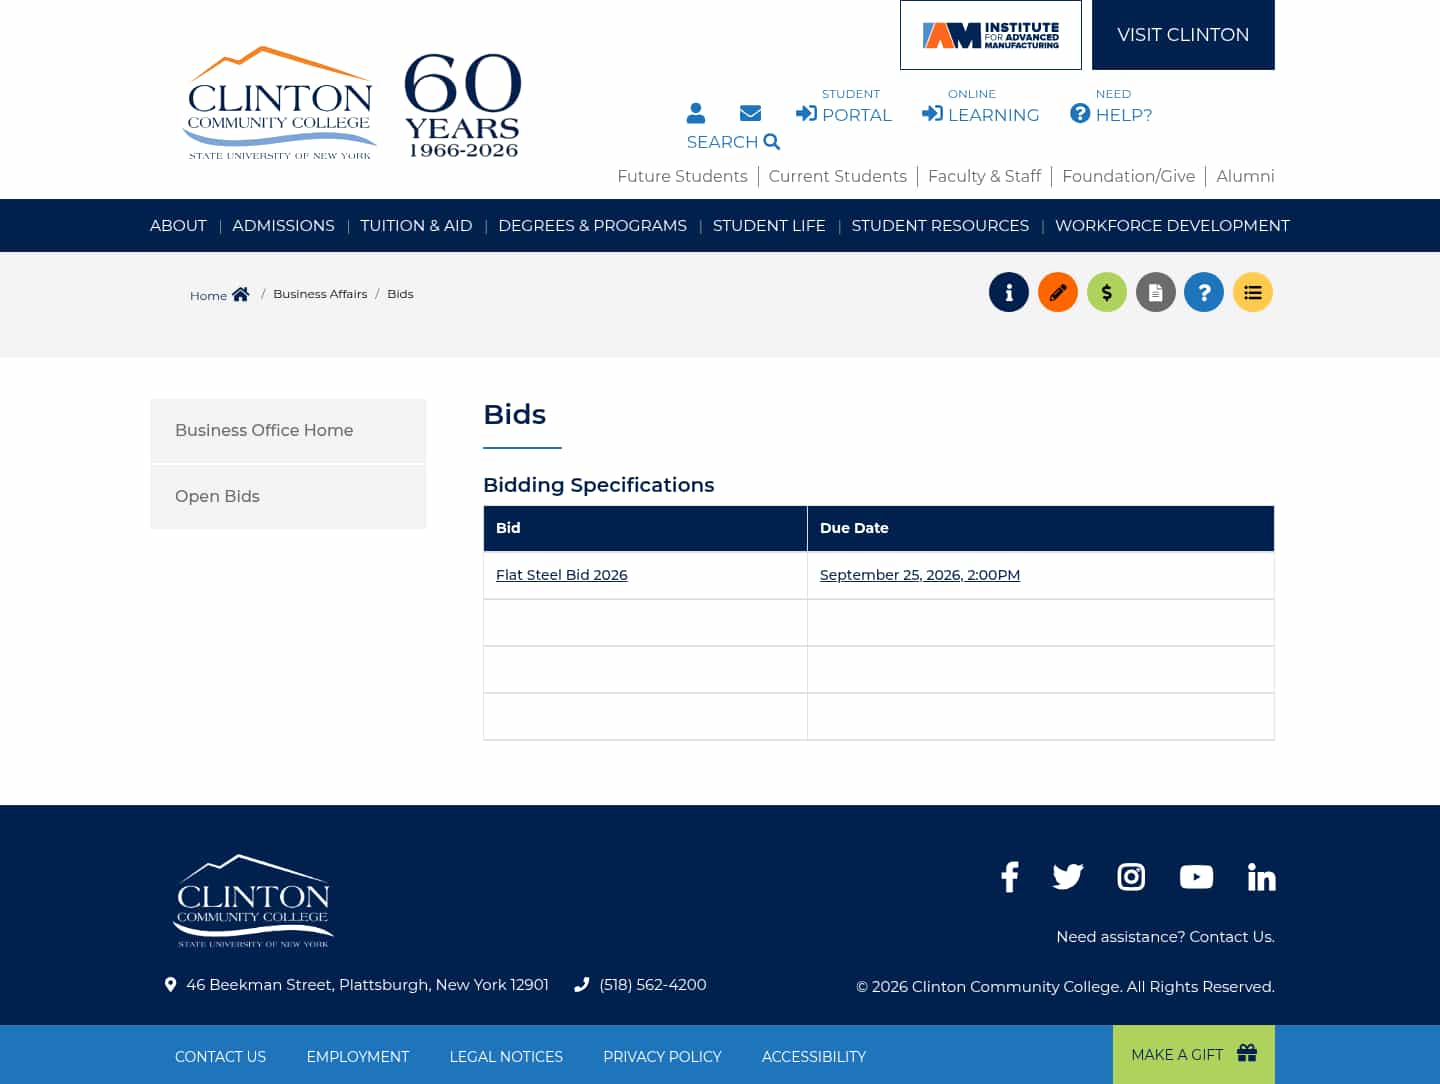Open the Admissions menu

click(283, 226)
